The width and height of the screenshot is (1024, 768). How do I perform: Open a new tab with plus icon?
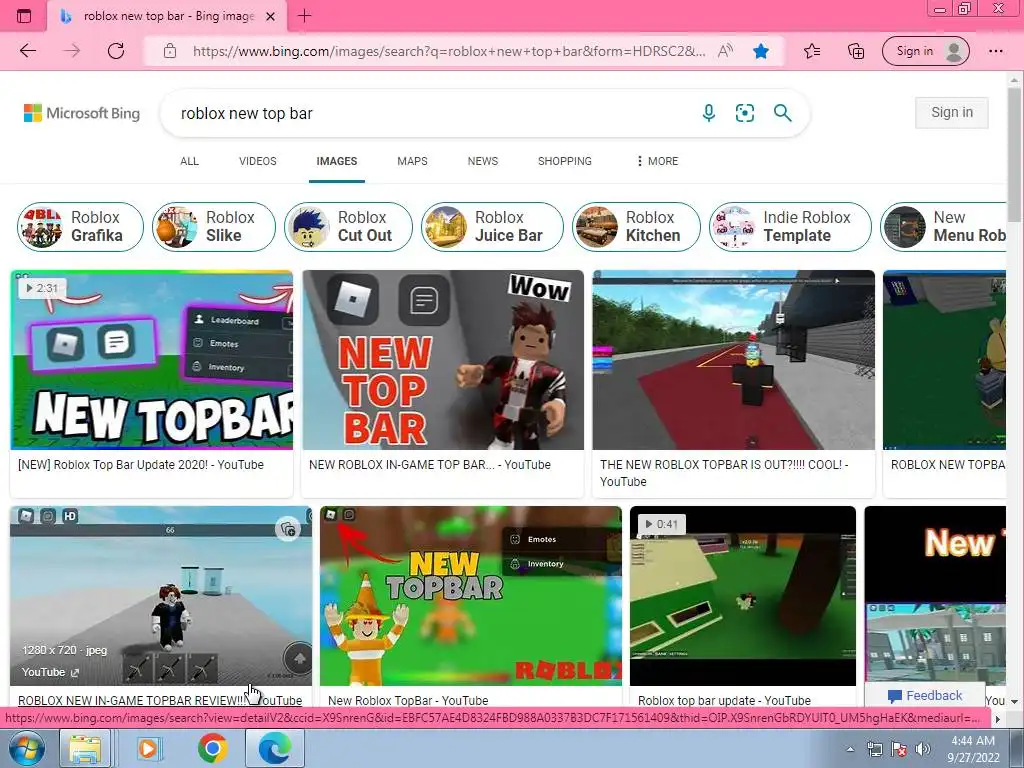click(x=304, y=16)
